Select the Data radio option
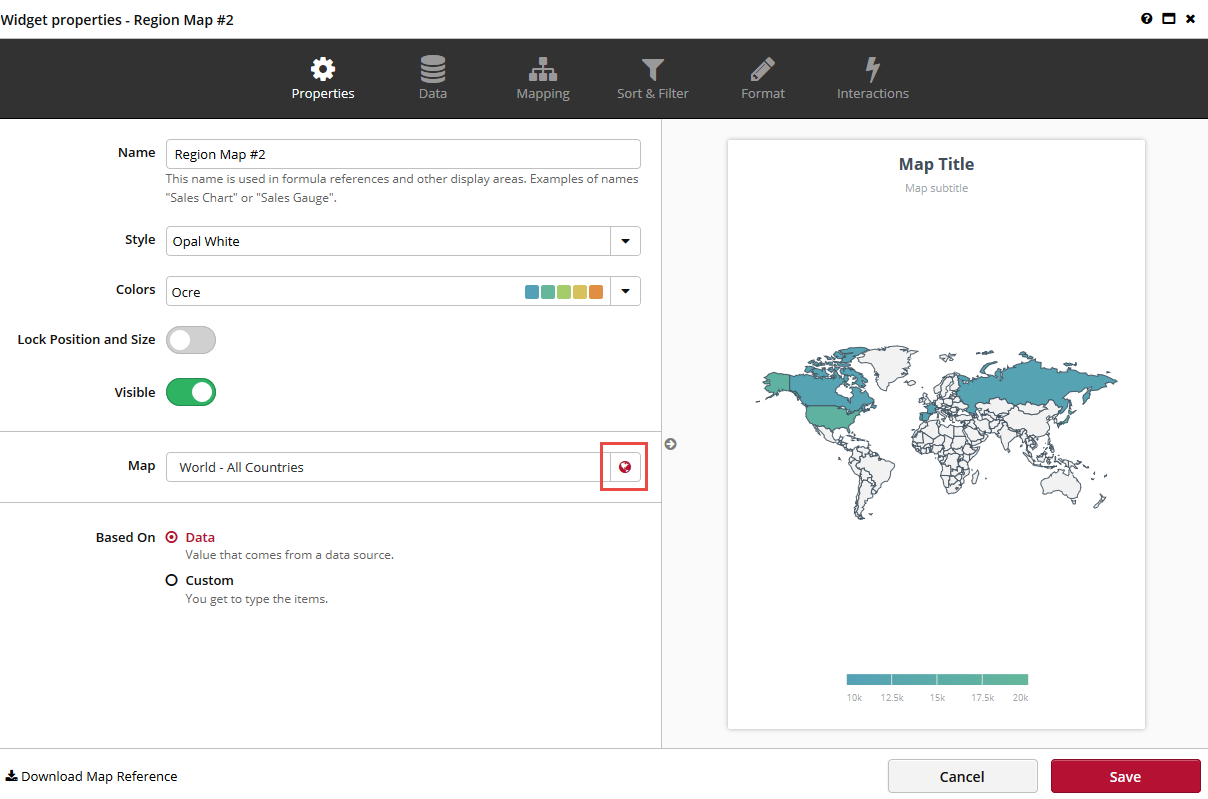 click(171, 537)
